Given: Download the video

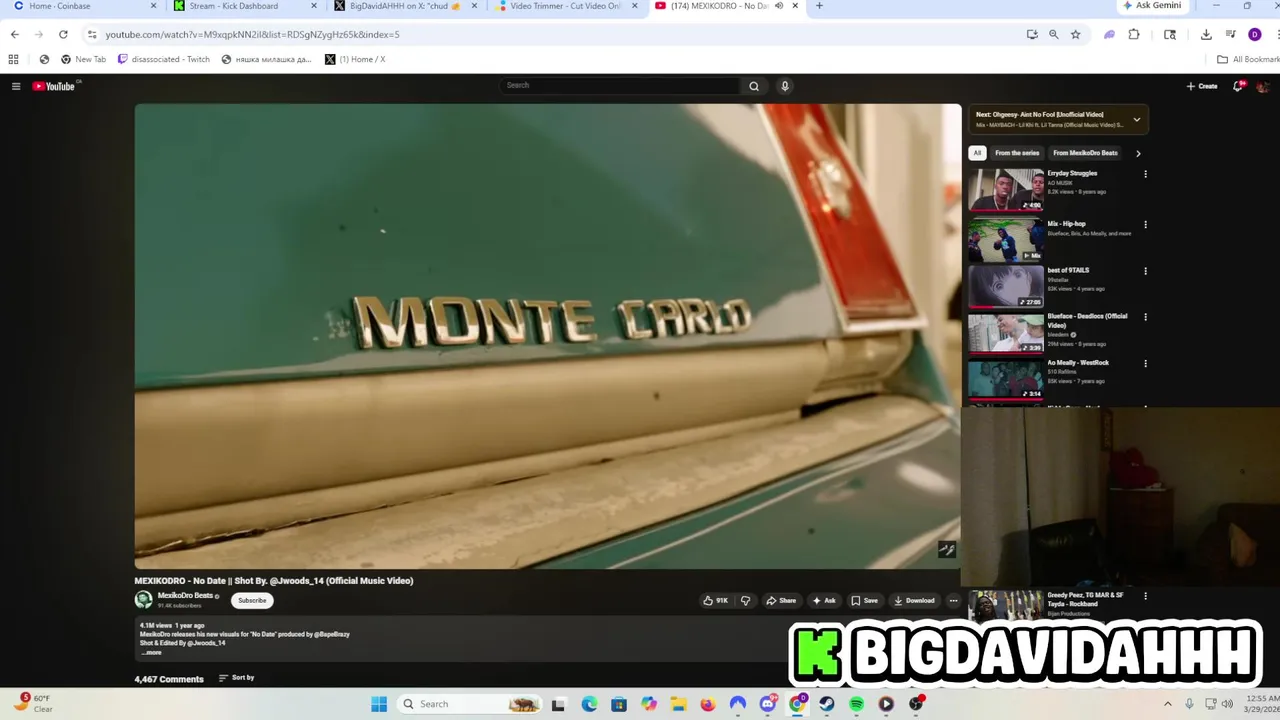Looking at the screenshot, I should coord(914,601).
